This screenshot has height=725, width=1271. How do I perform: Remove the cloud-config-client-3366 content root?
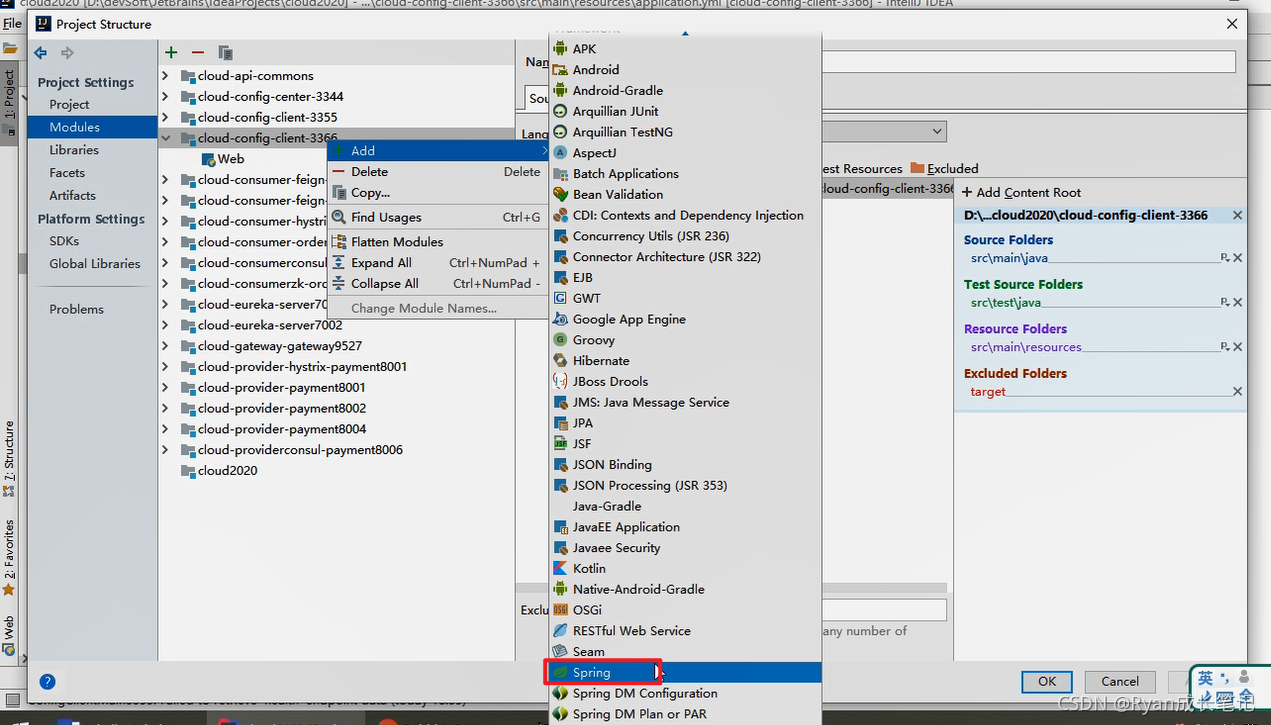(1238, 215)
